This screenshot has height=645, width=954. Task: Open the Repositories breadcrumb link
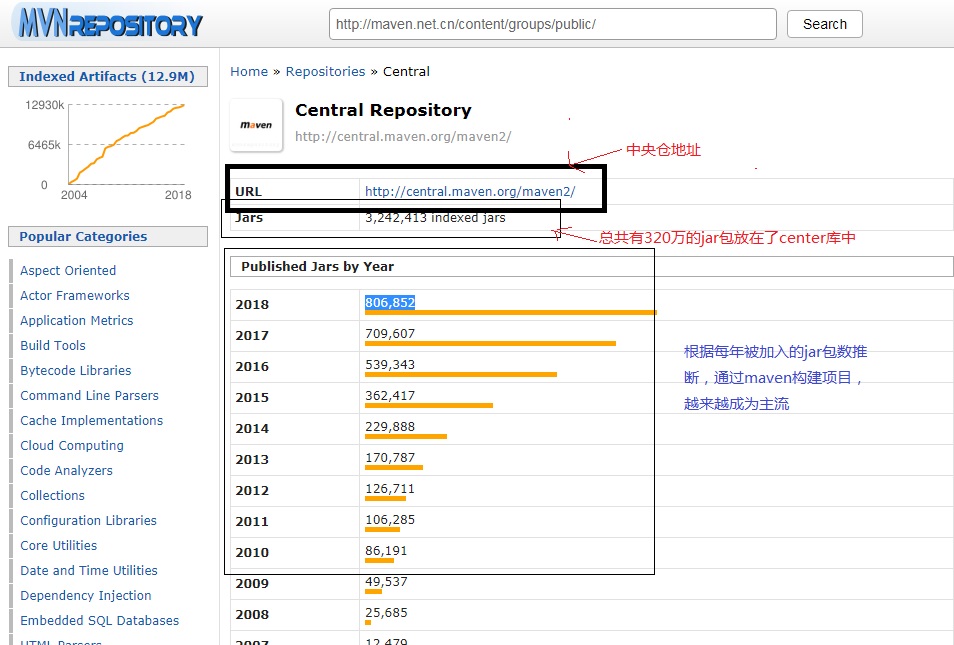(325, 71)
